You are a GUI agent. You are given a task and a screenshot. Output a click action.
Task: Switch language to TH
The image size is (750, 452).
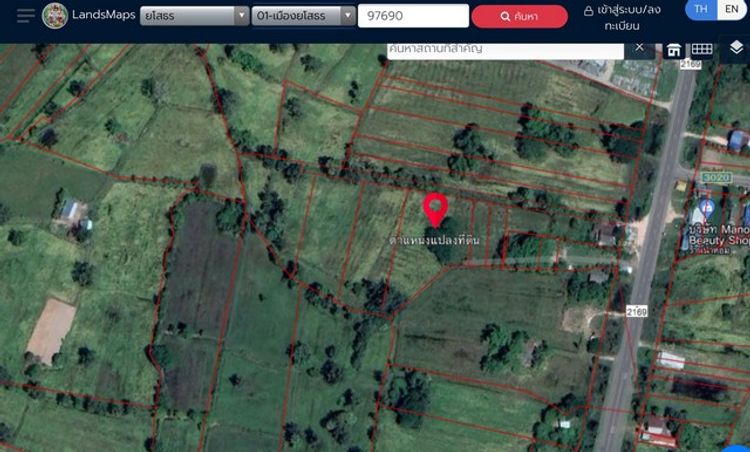point(701,9)
